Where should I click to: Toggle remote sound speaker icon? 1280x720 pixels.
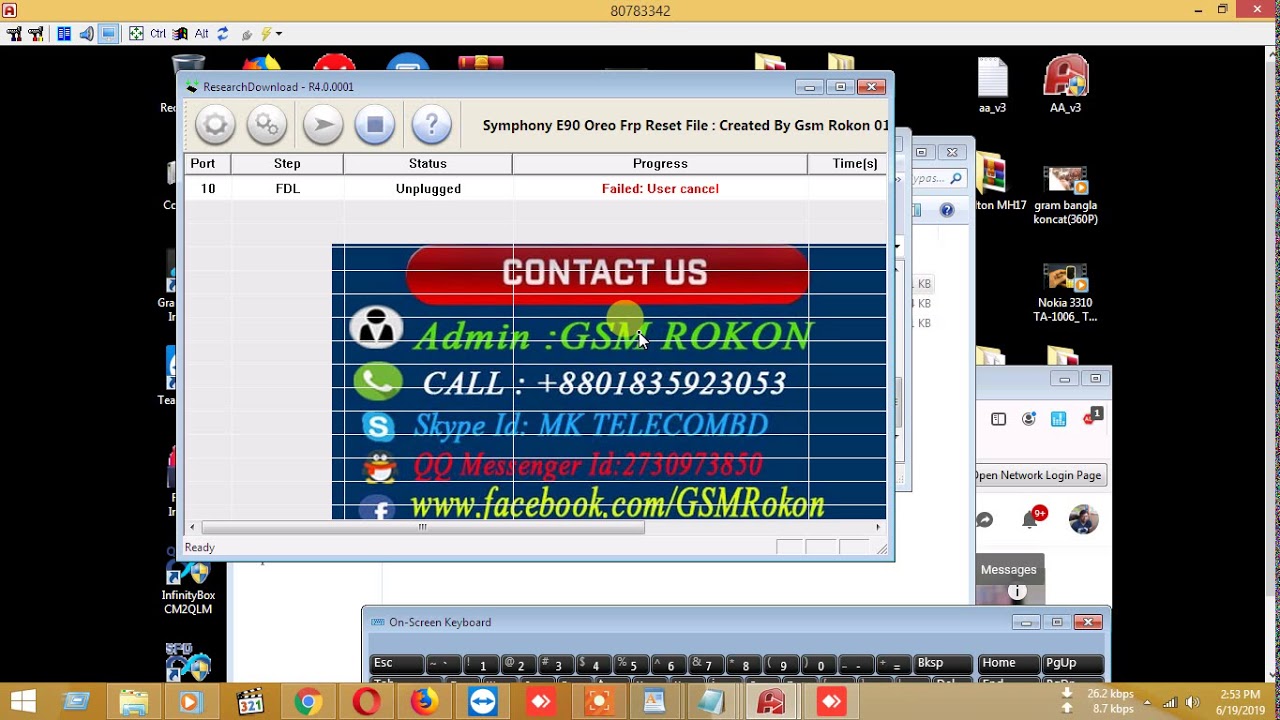point(86,34)
